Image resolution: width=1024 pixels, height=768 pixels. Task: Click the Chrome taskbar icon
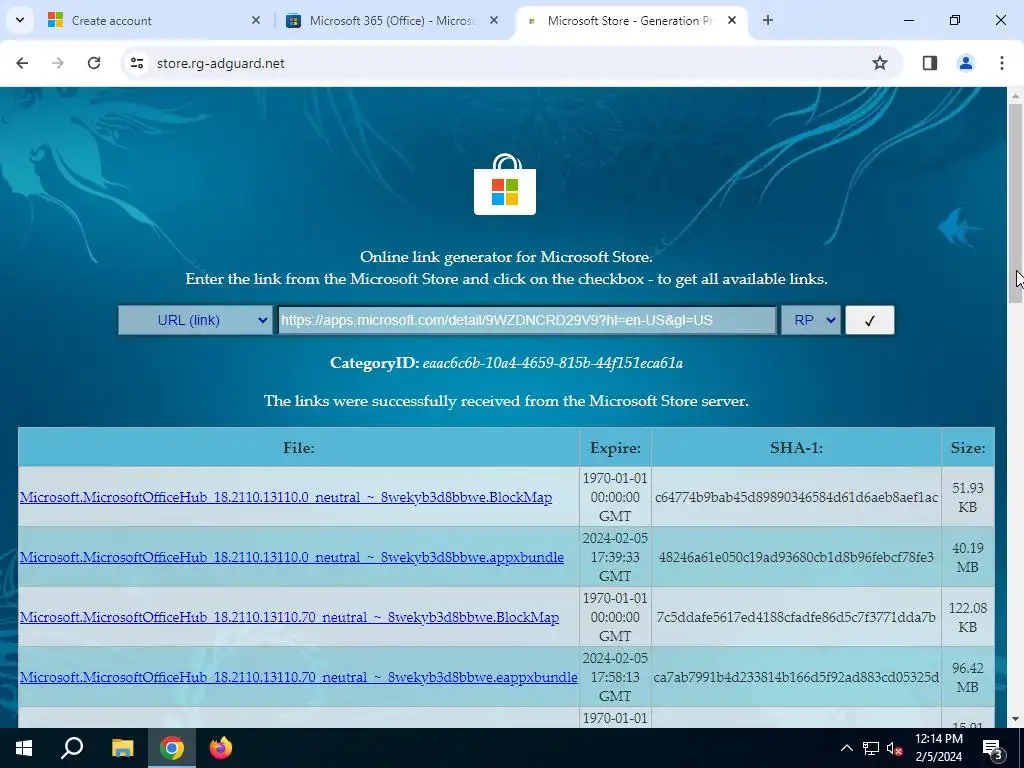coord(171,748)
